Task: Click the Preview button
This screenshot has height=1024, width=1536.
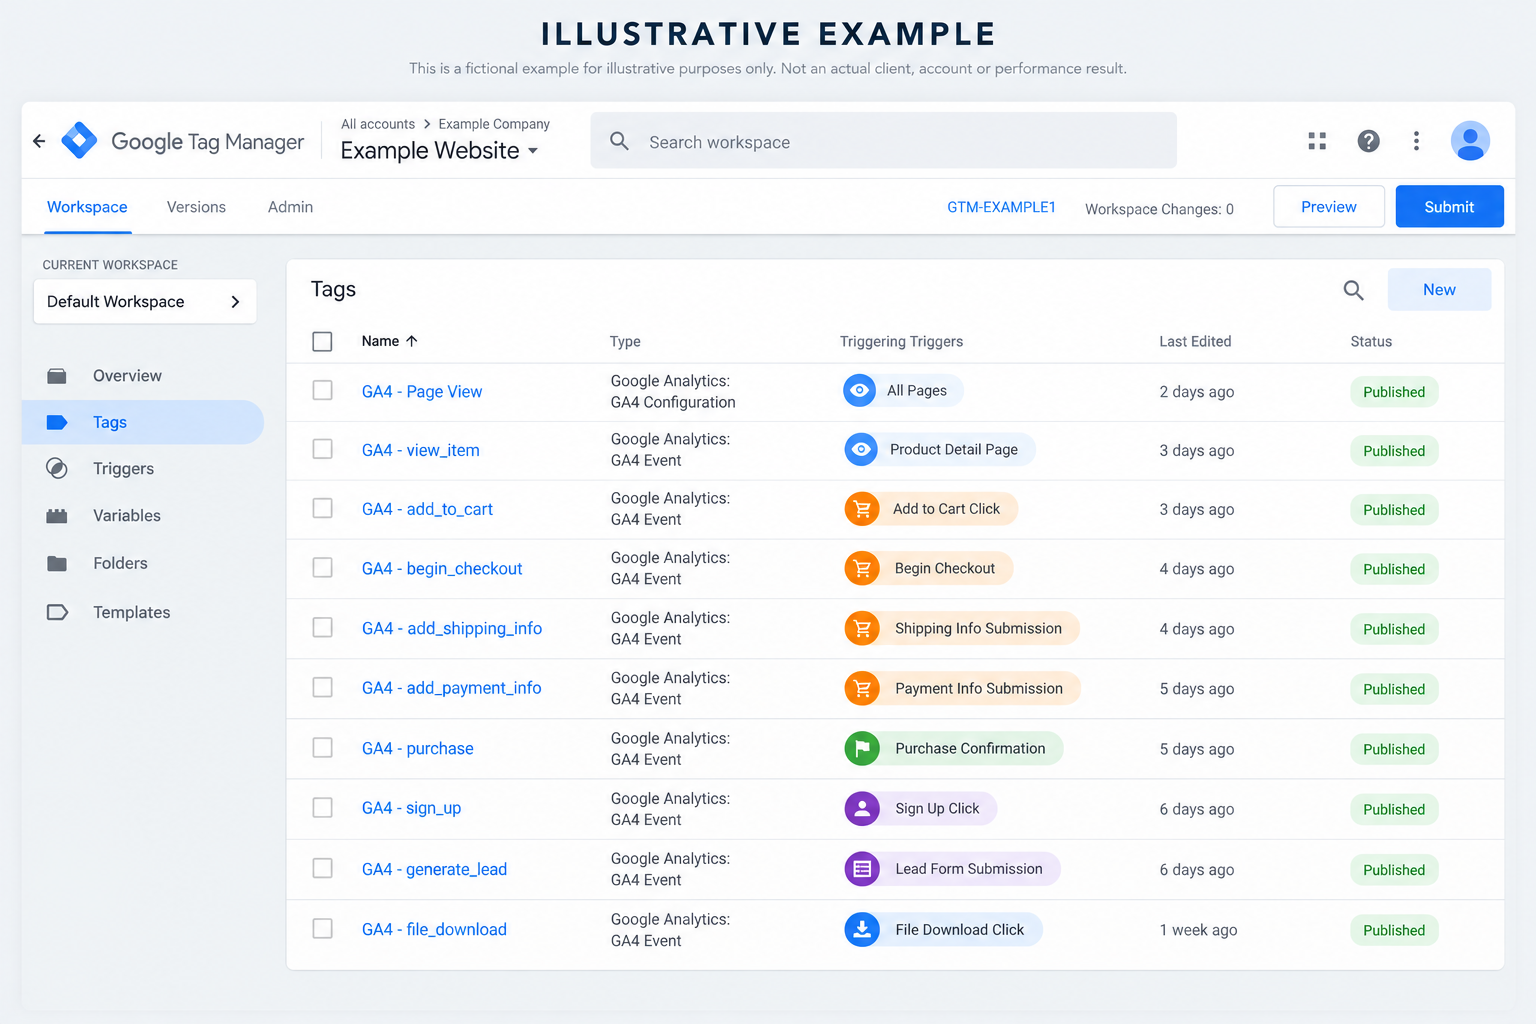Action: coord(1329,206)
